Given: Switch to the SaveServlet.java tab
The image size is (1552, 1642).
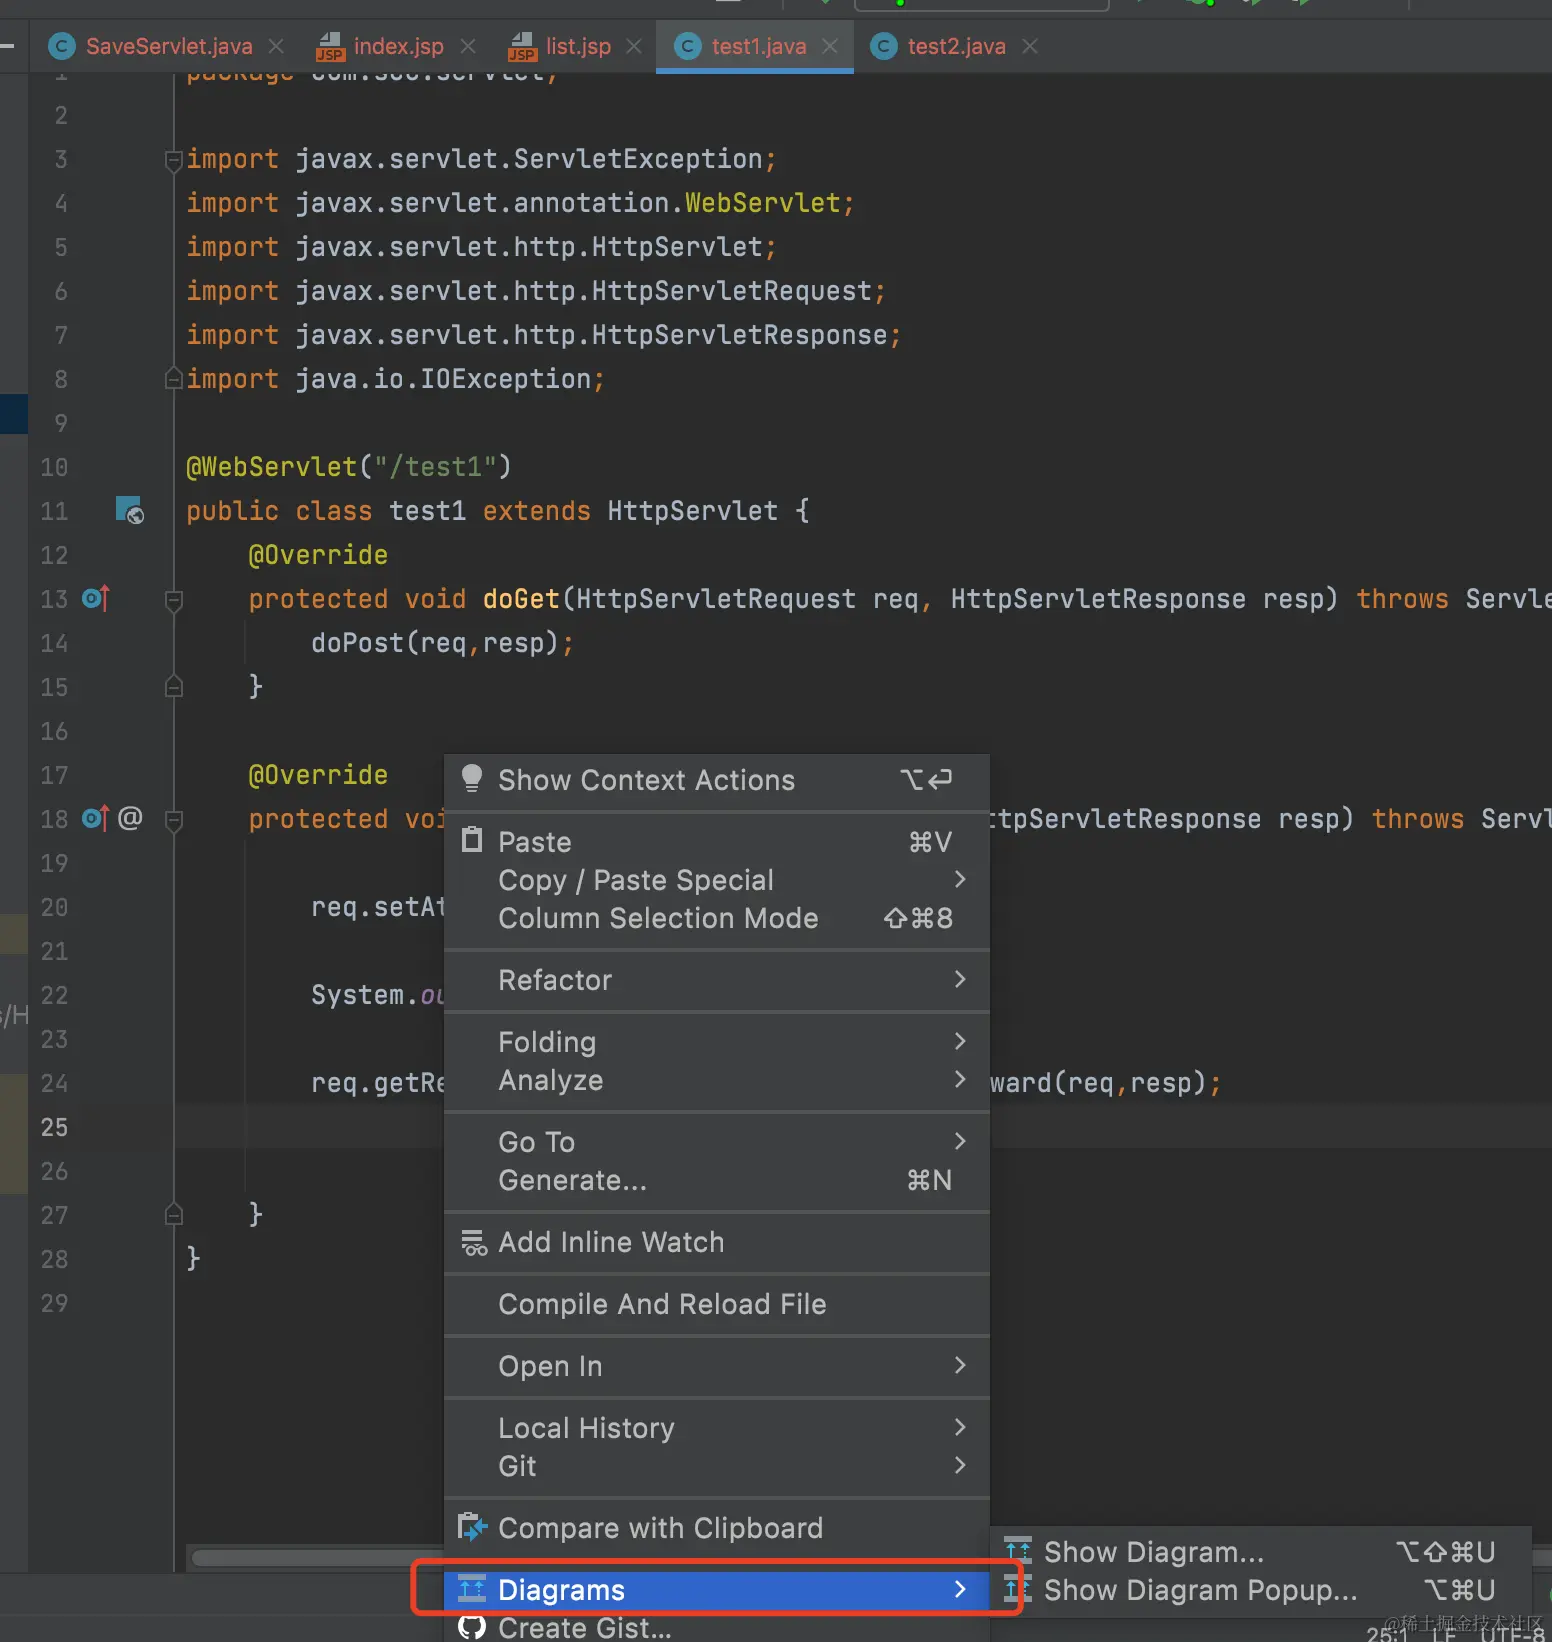Looking at the screenshot, I should click(168, 46).
